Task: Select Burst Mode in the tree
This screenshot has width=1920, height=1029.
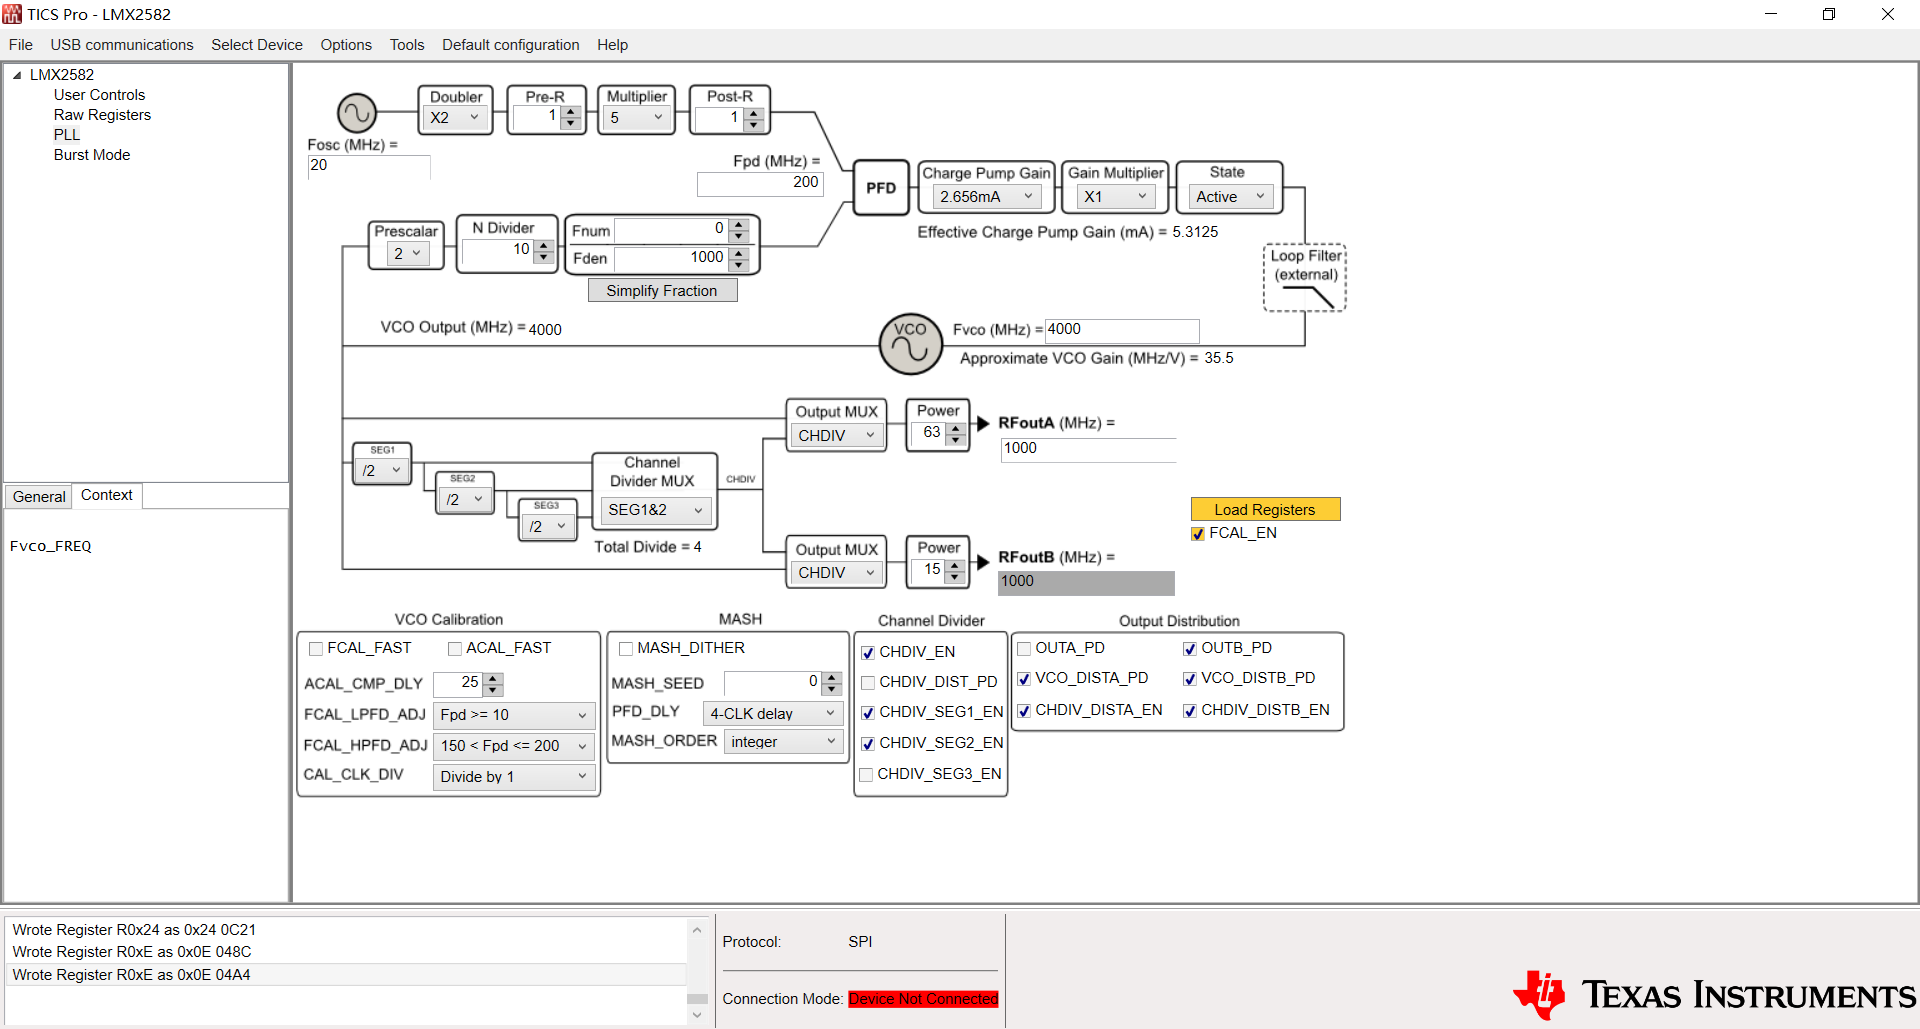Action: (92, 155)
